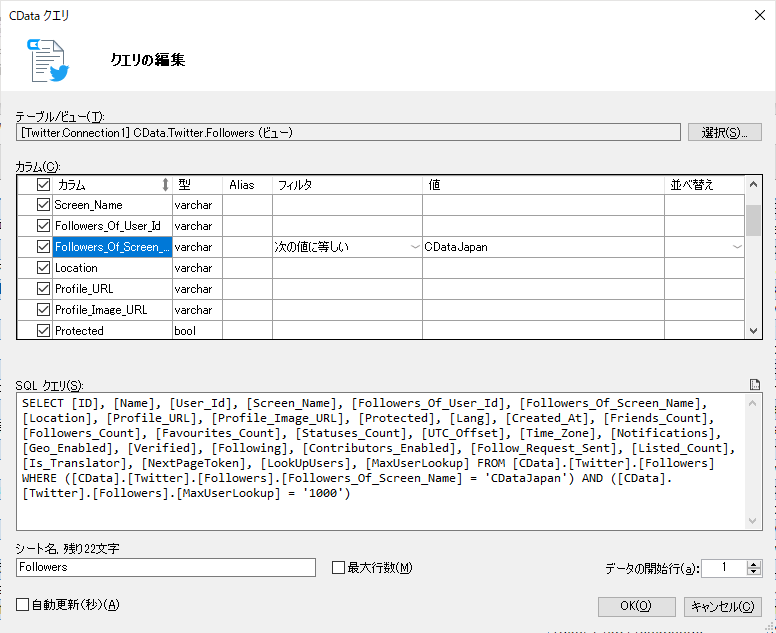Click the データの開始行 number field

point(724,568)
